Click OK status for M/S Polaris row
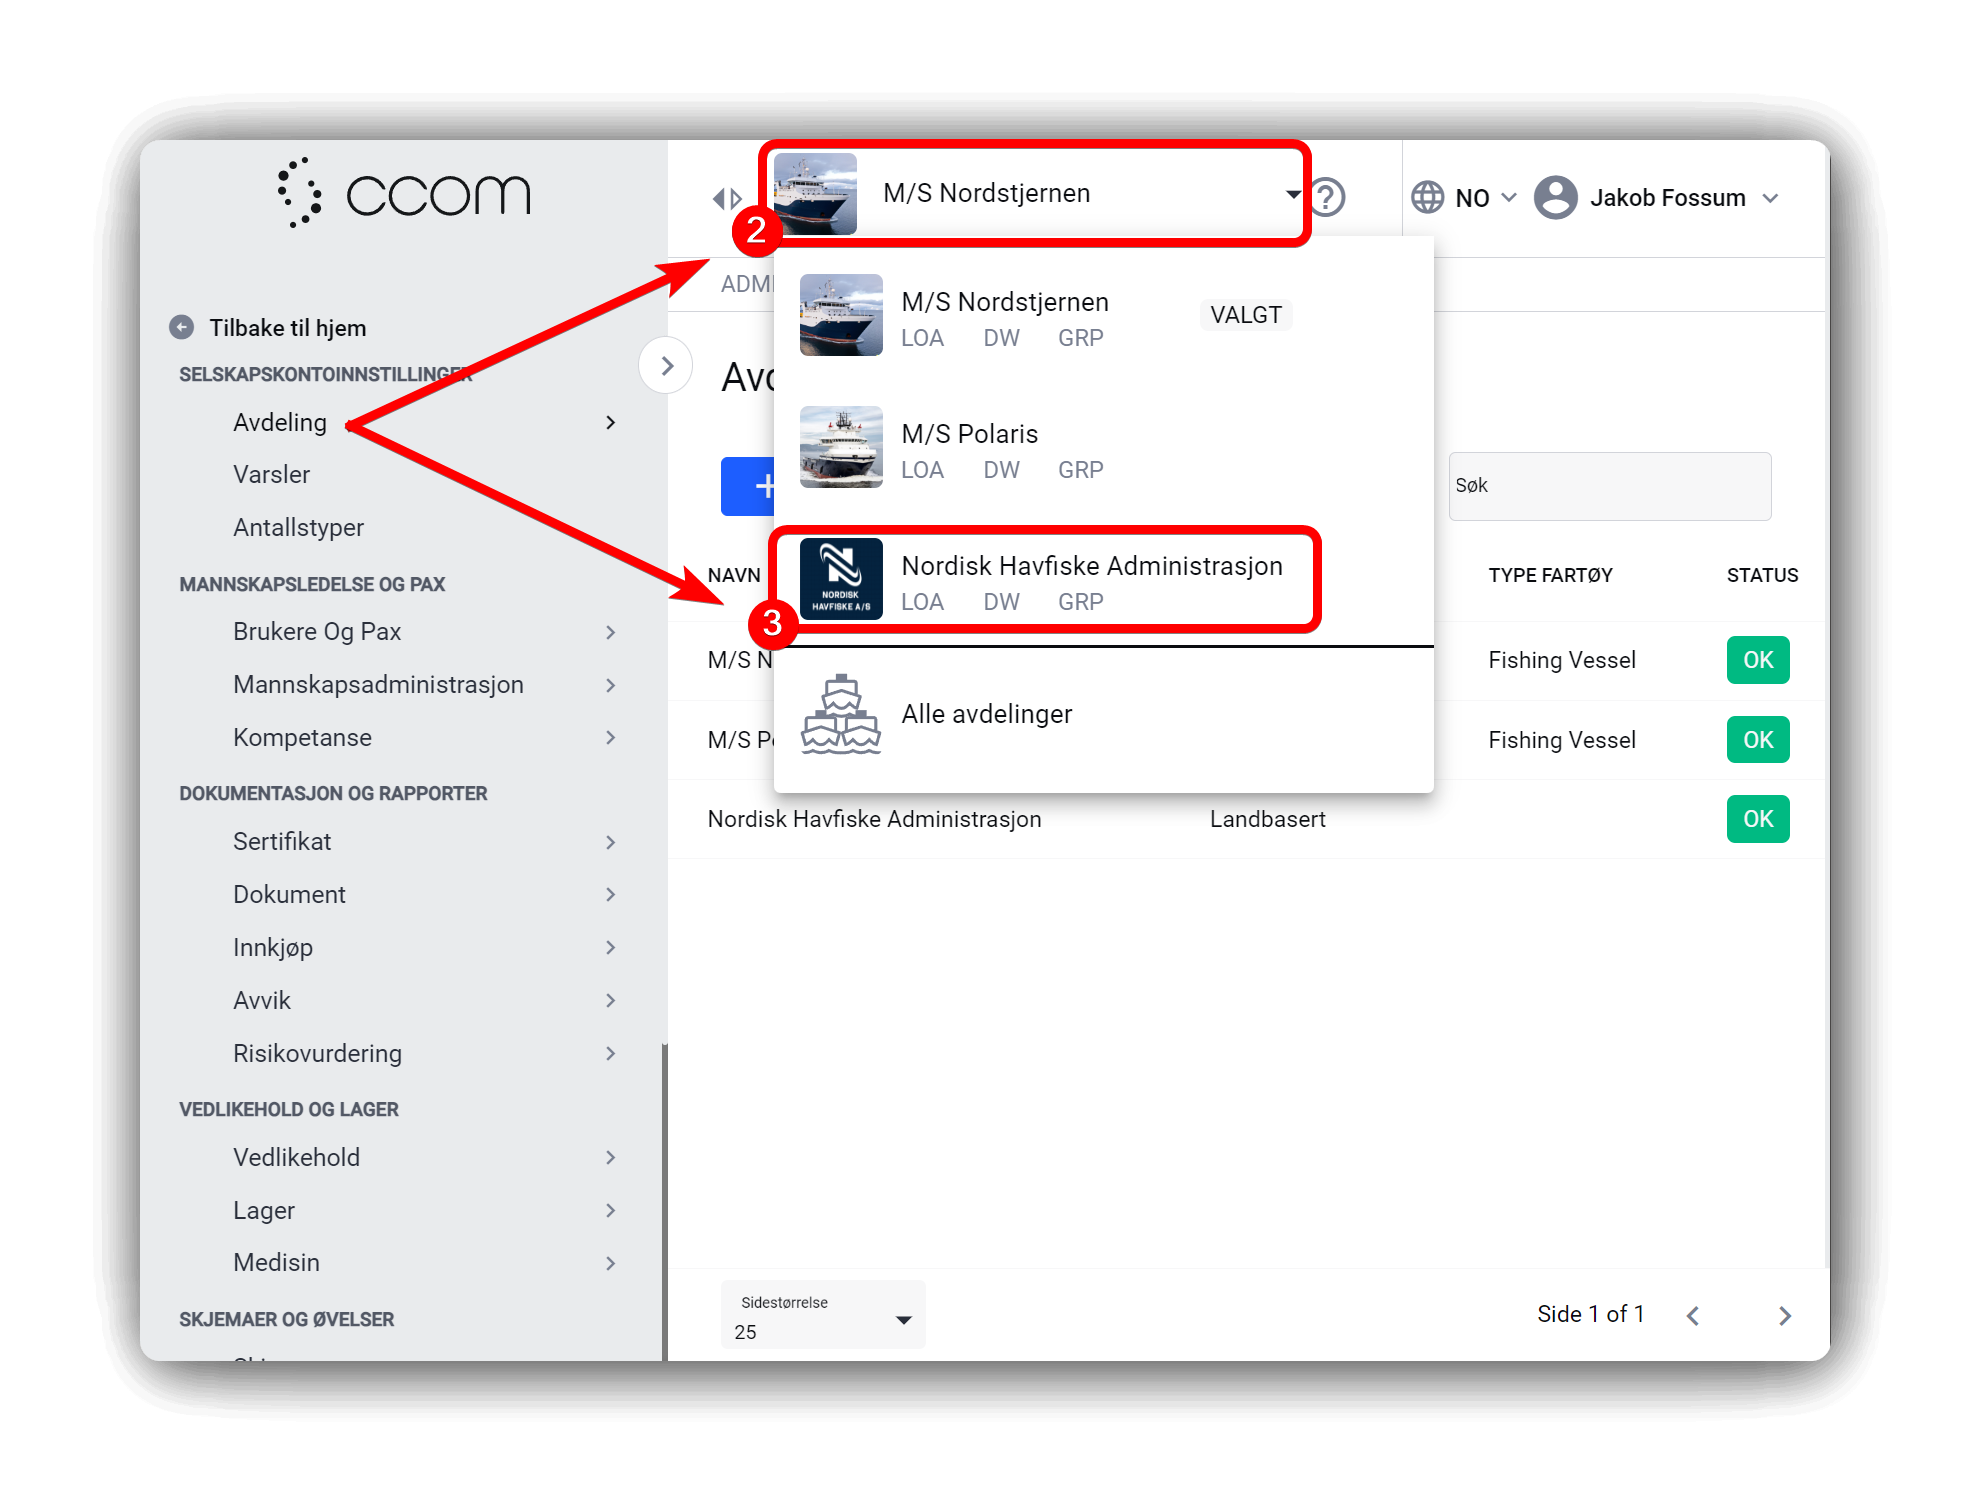1981x1511 pixels. [1757, 740]
